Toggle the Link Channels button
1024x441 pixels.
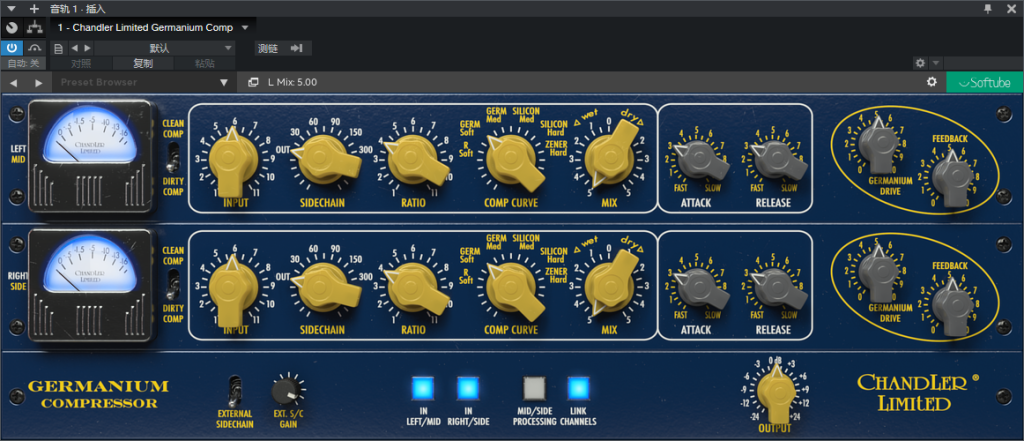click(579, 388)
